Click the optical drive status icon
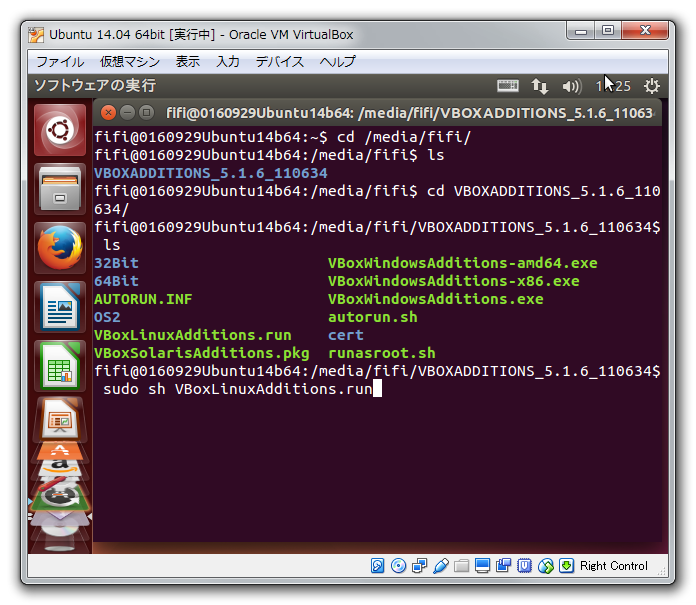696x605 pixels. pos(399,566)
